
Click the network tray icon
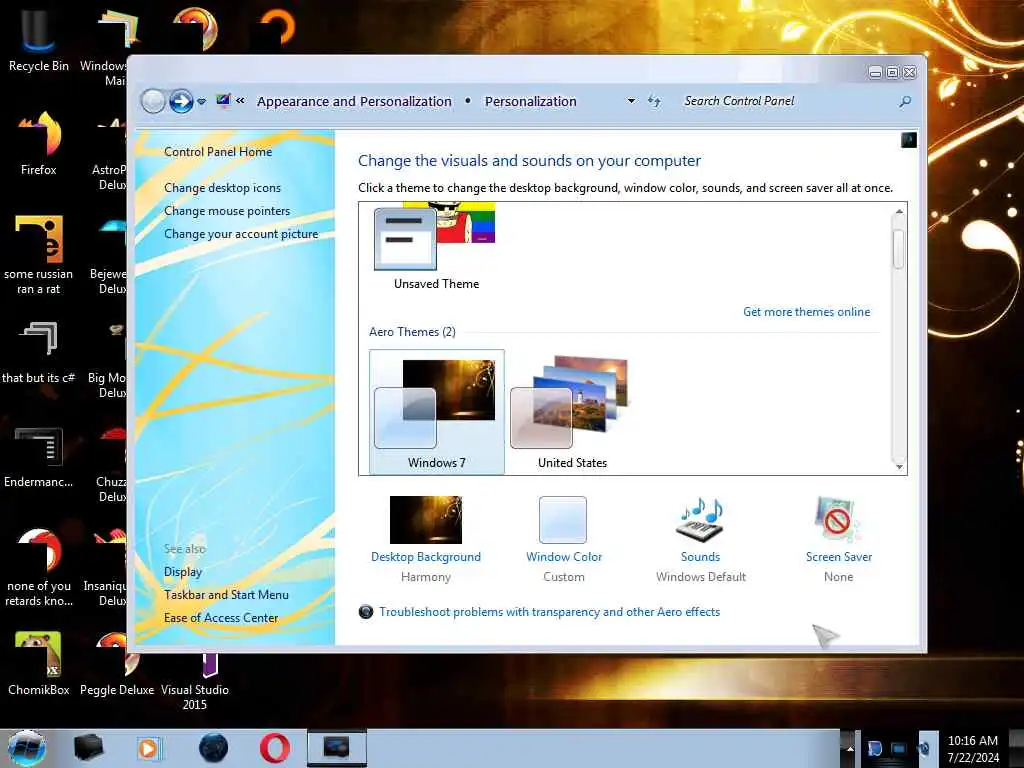899,748
